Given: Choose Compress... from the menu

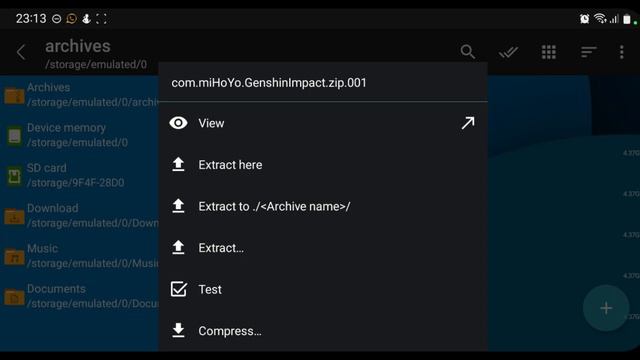Looking at the screenshot, I should [x=323, y=331].
